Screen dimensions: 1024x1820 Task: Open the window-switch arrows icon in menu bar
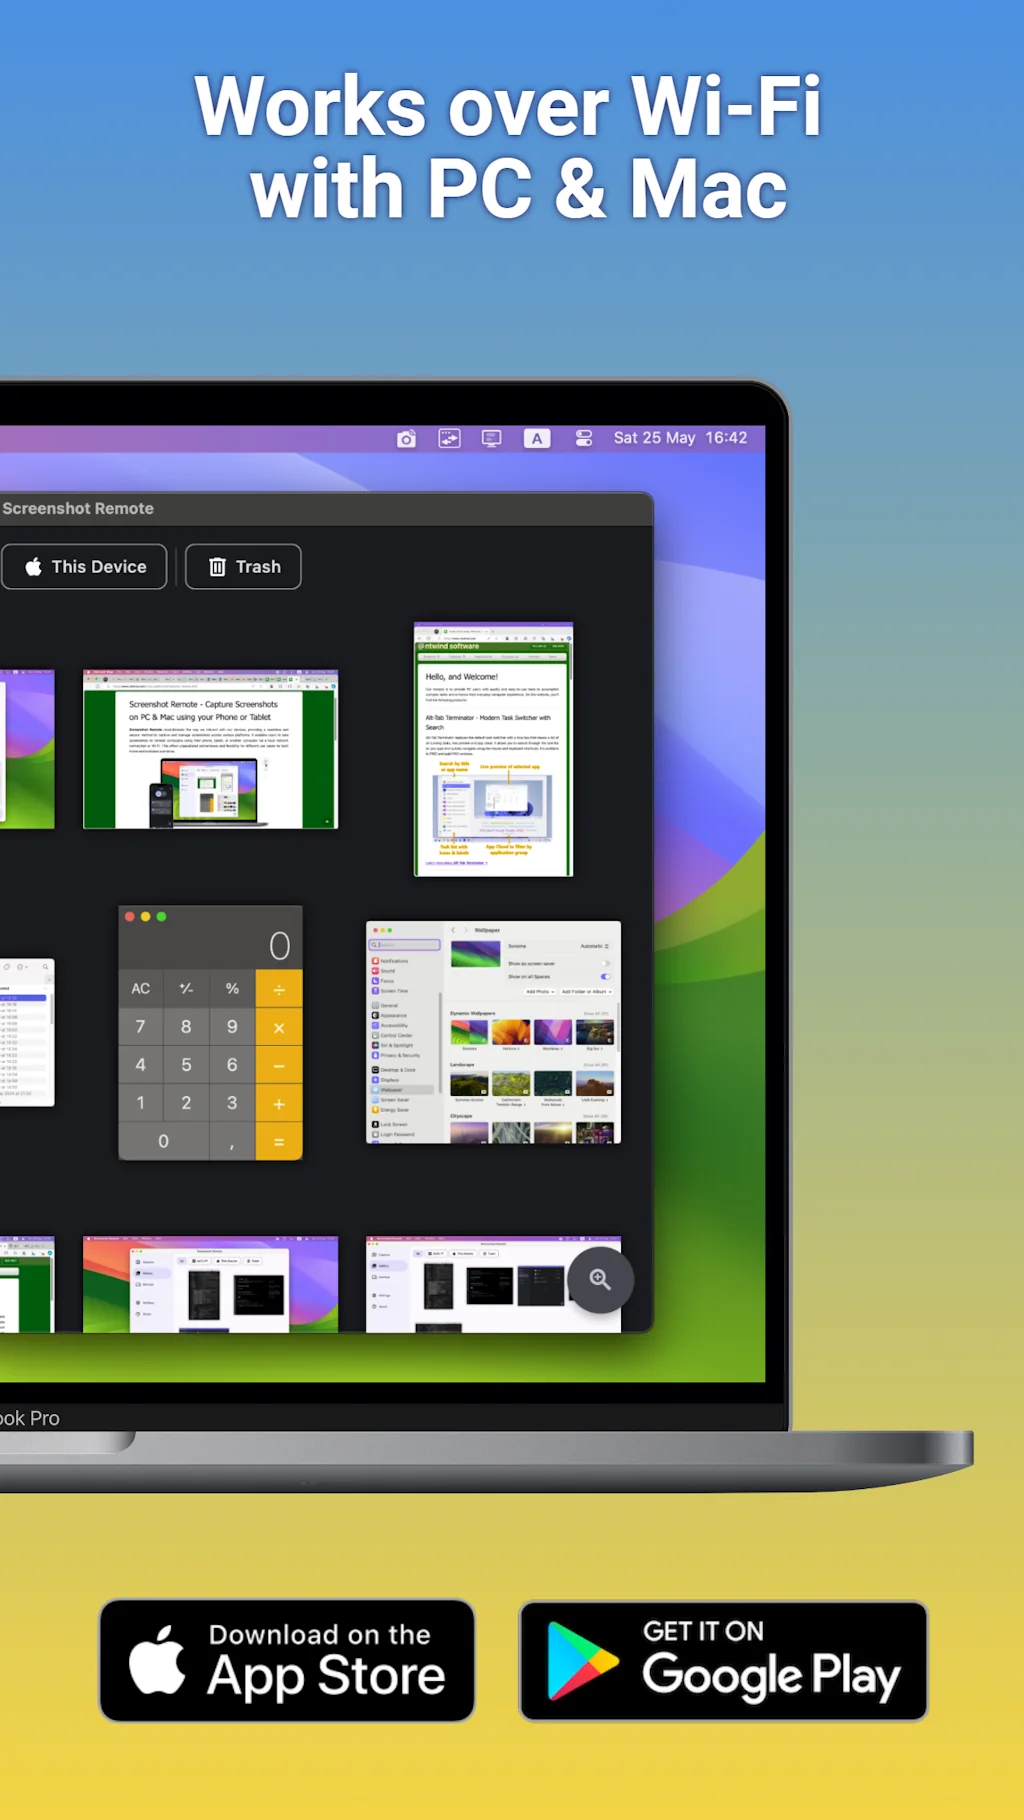click(449, 439)
